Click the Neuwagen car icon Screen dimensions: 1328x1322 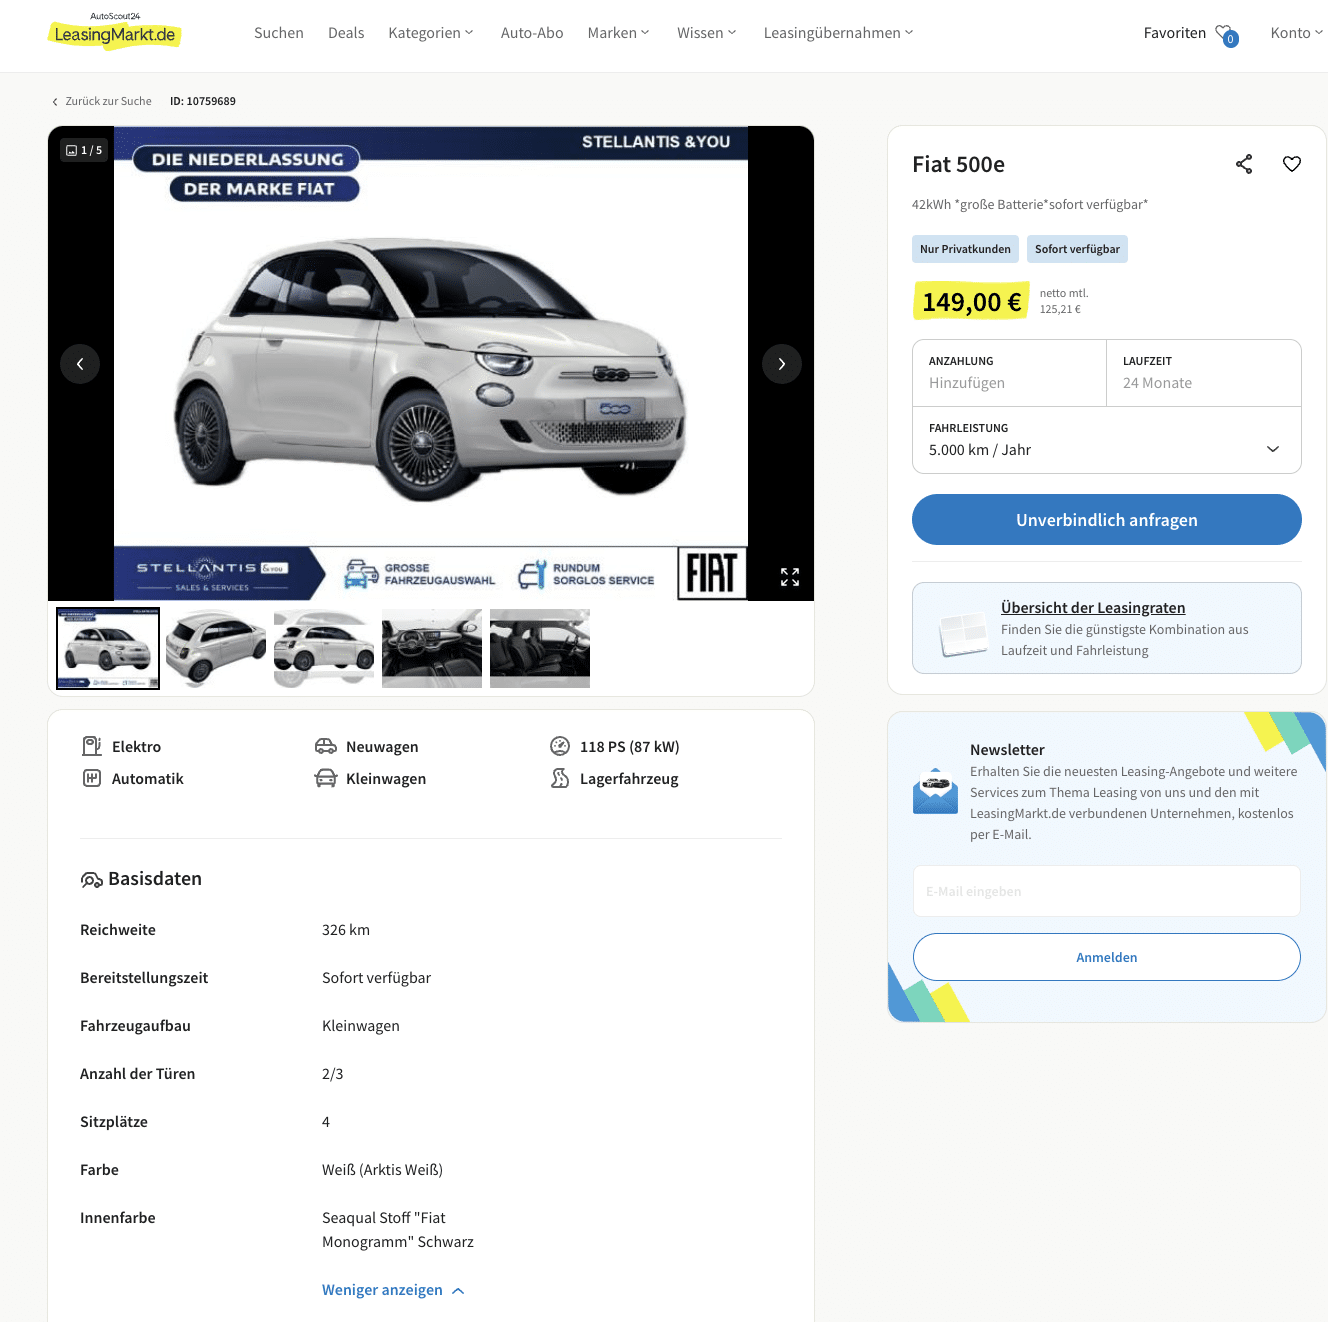pos(326,746)
